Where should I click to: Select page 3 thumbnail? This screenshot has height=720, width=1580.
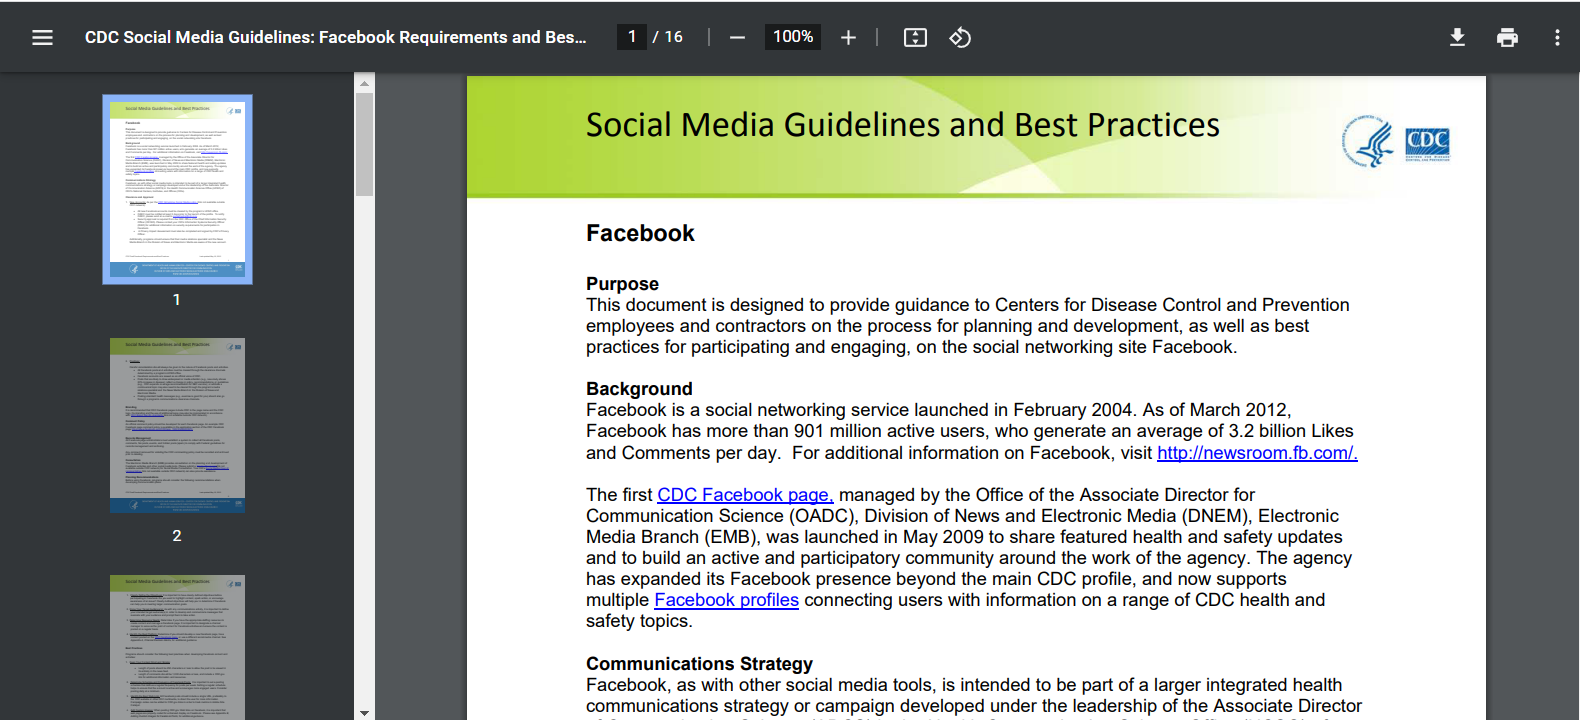pyautogui.click(x=177, y=646)
